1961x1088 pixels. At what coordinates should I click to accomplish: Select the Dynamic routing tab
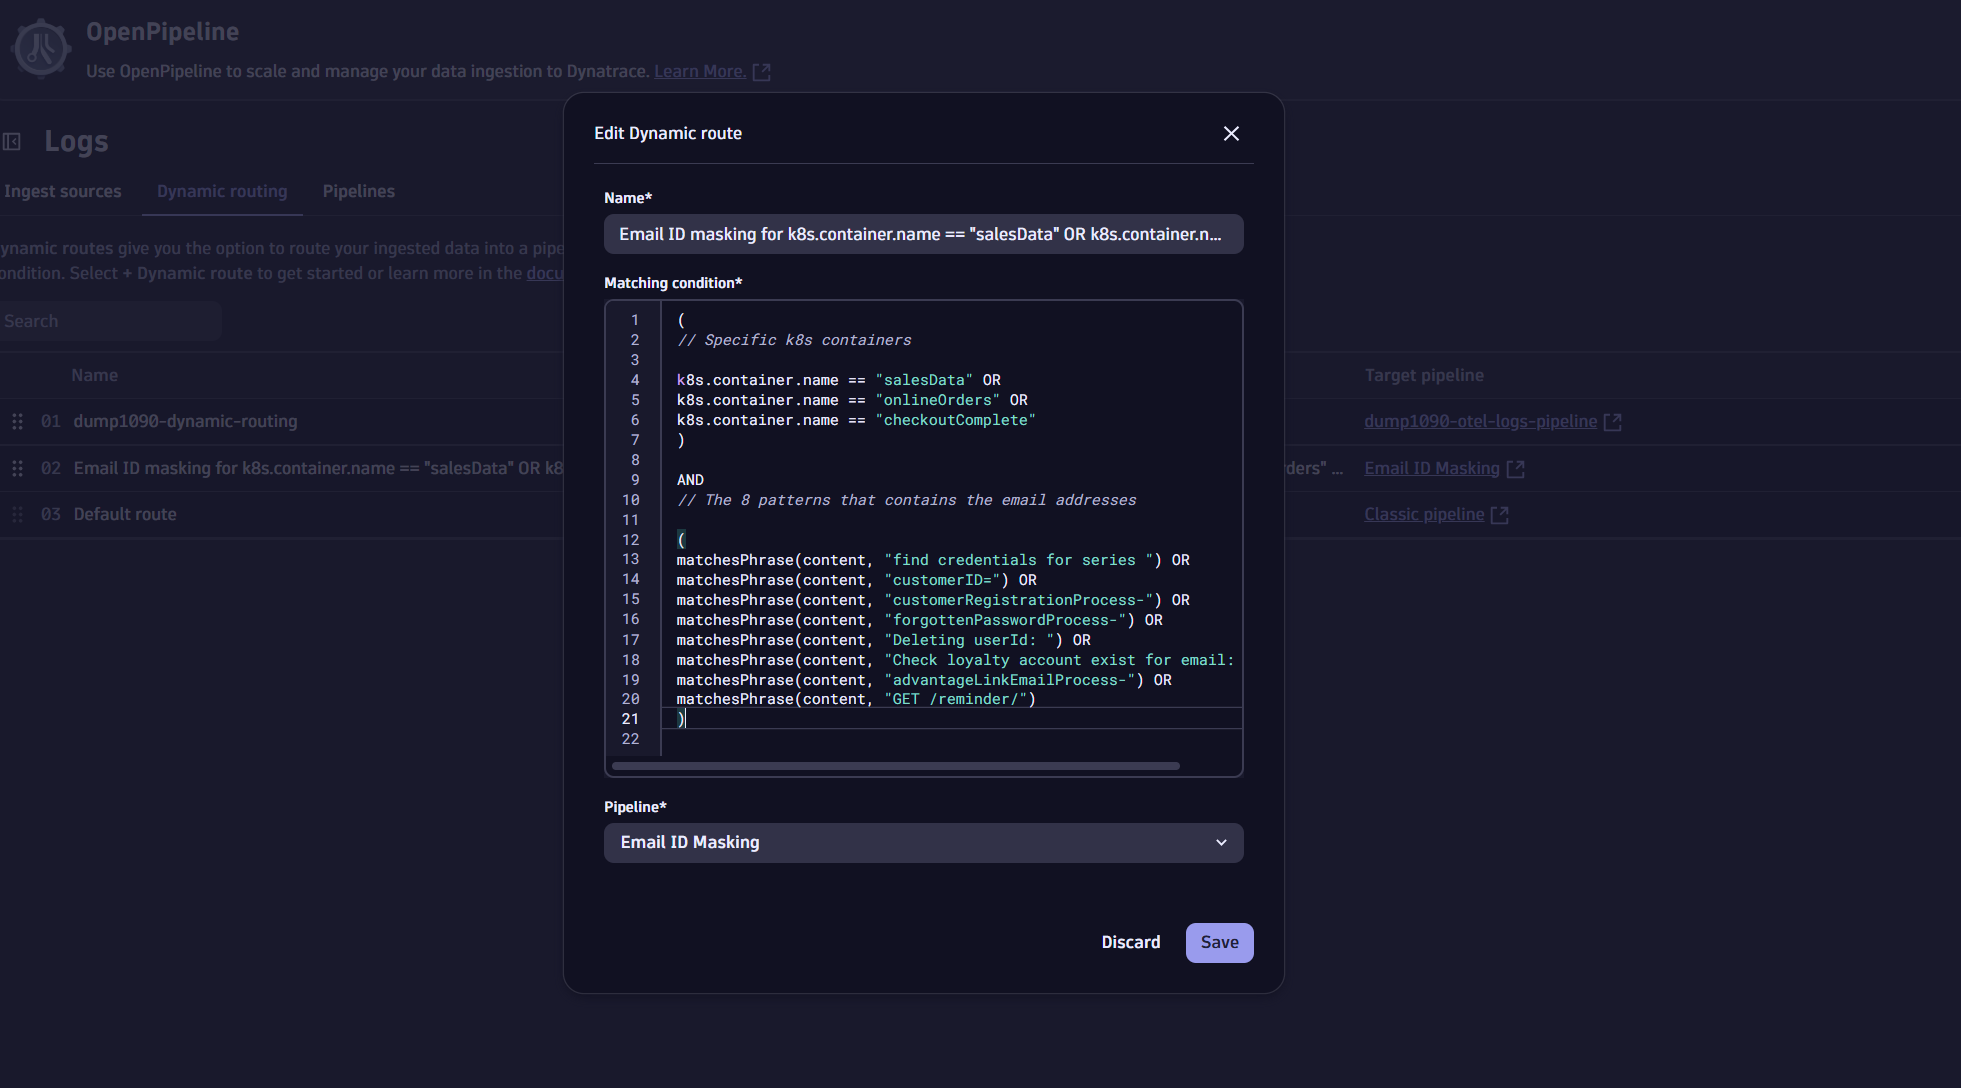point(222,191)
